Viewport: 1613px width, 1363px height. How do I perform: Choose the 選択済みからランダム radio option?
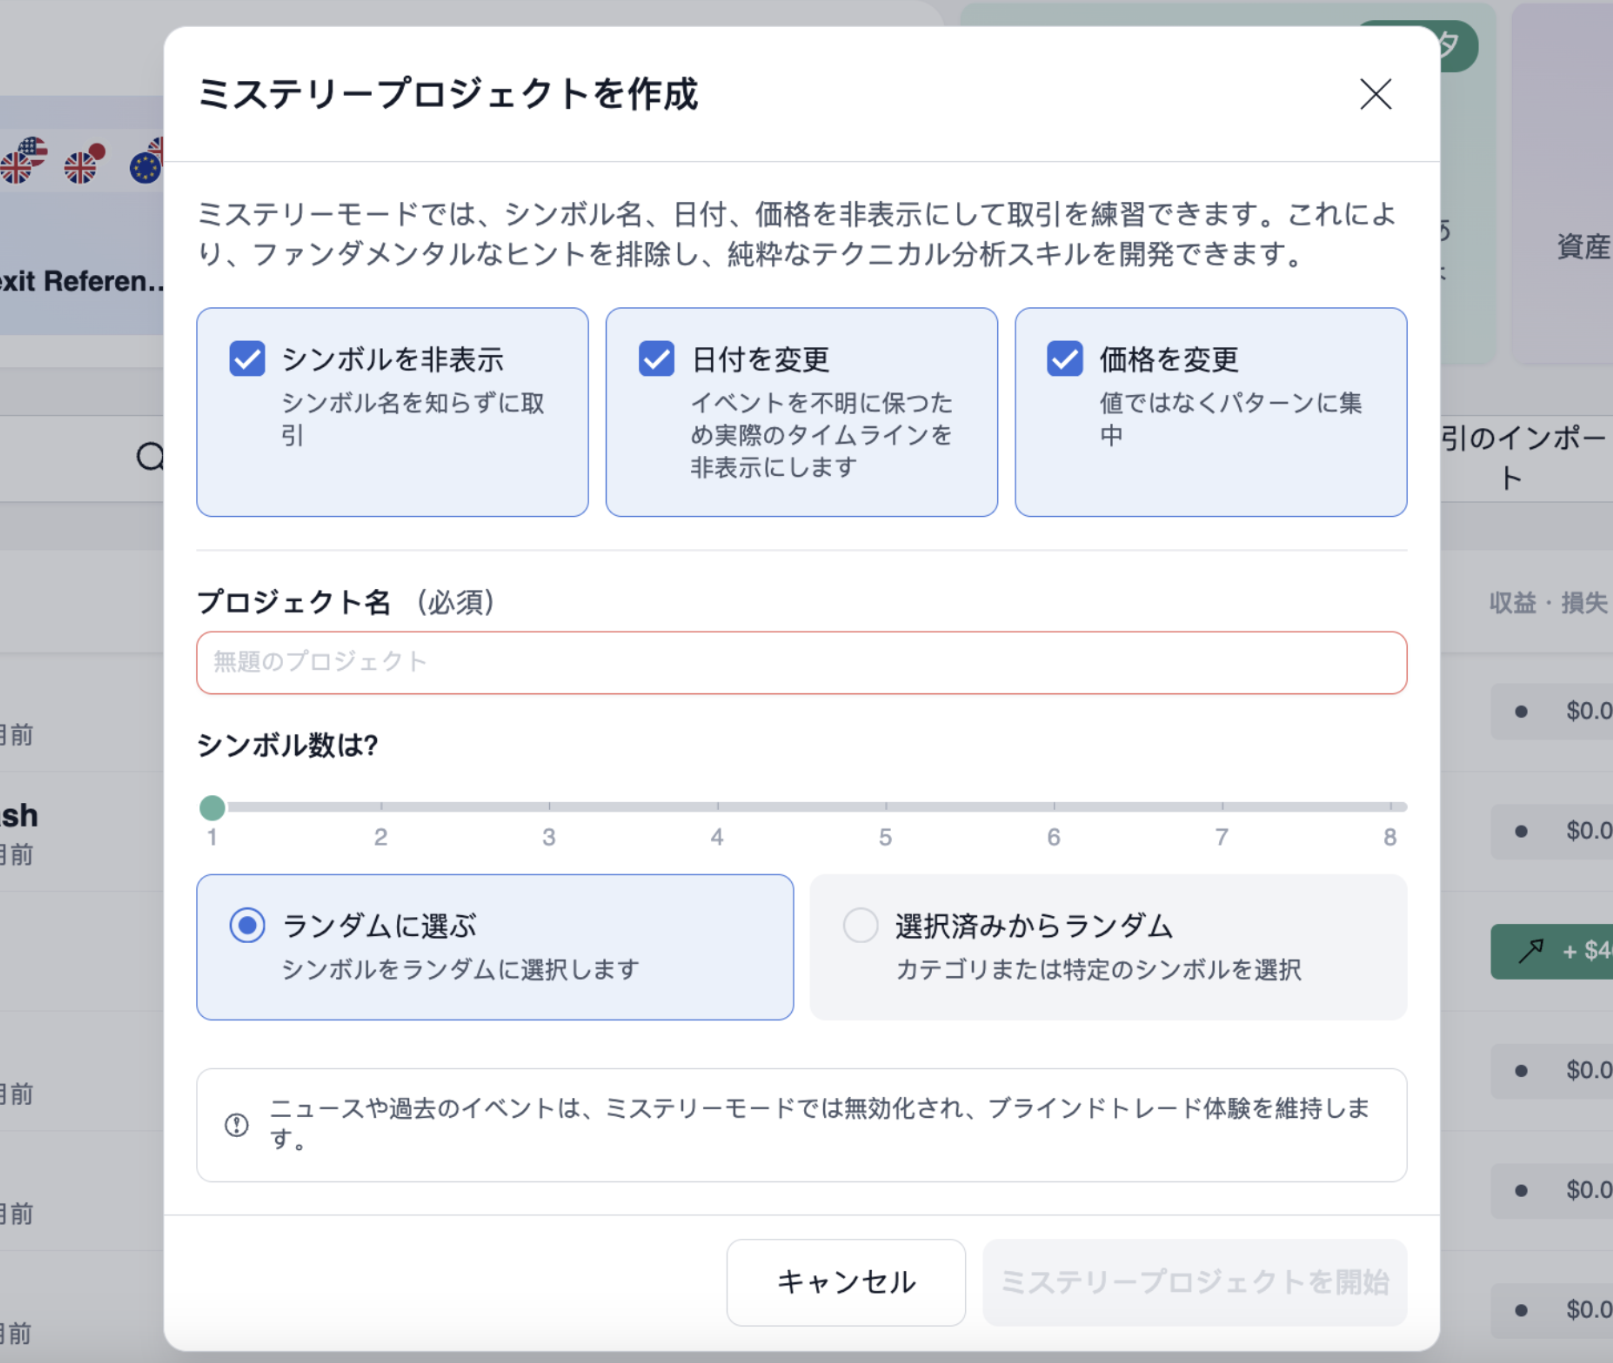860,925
